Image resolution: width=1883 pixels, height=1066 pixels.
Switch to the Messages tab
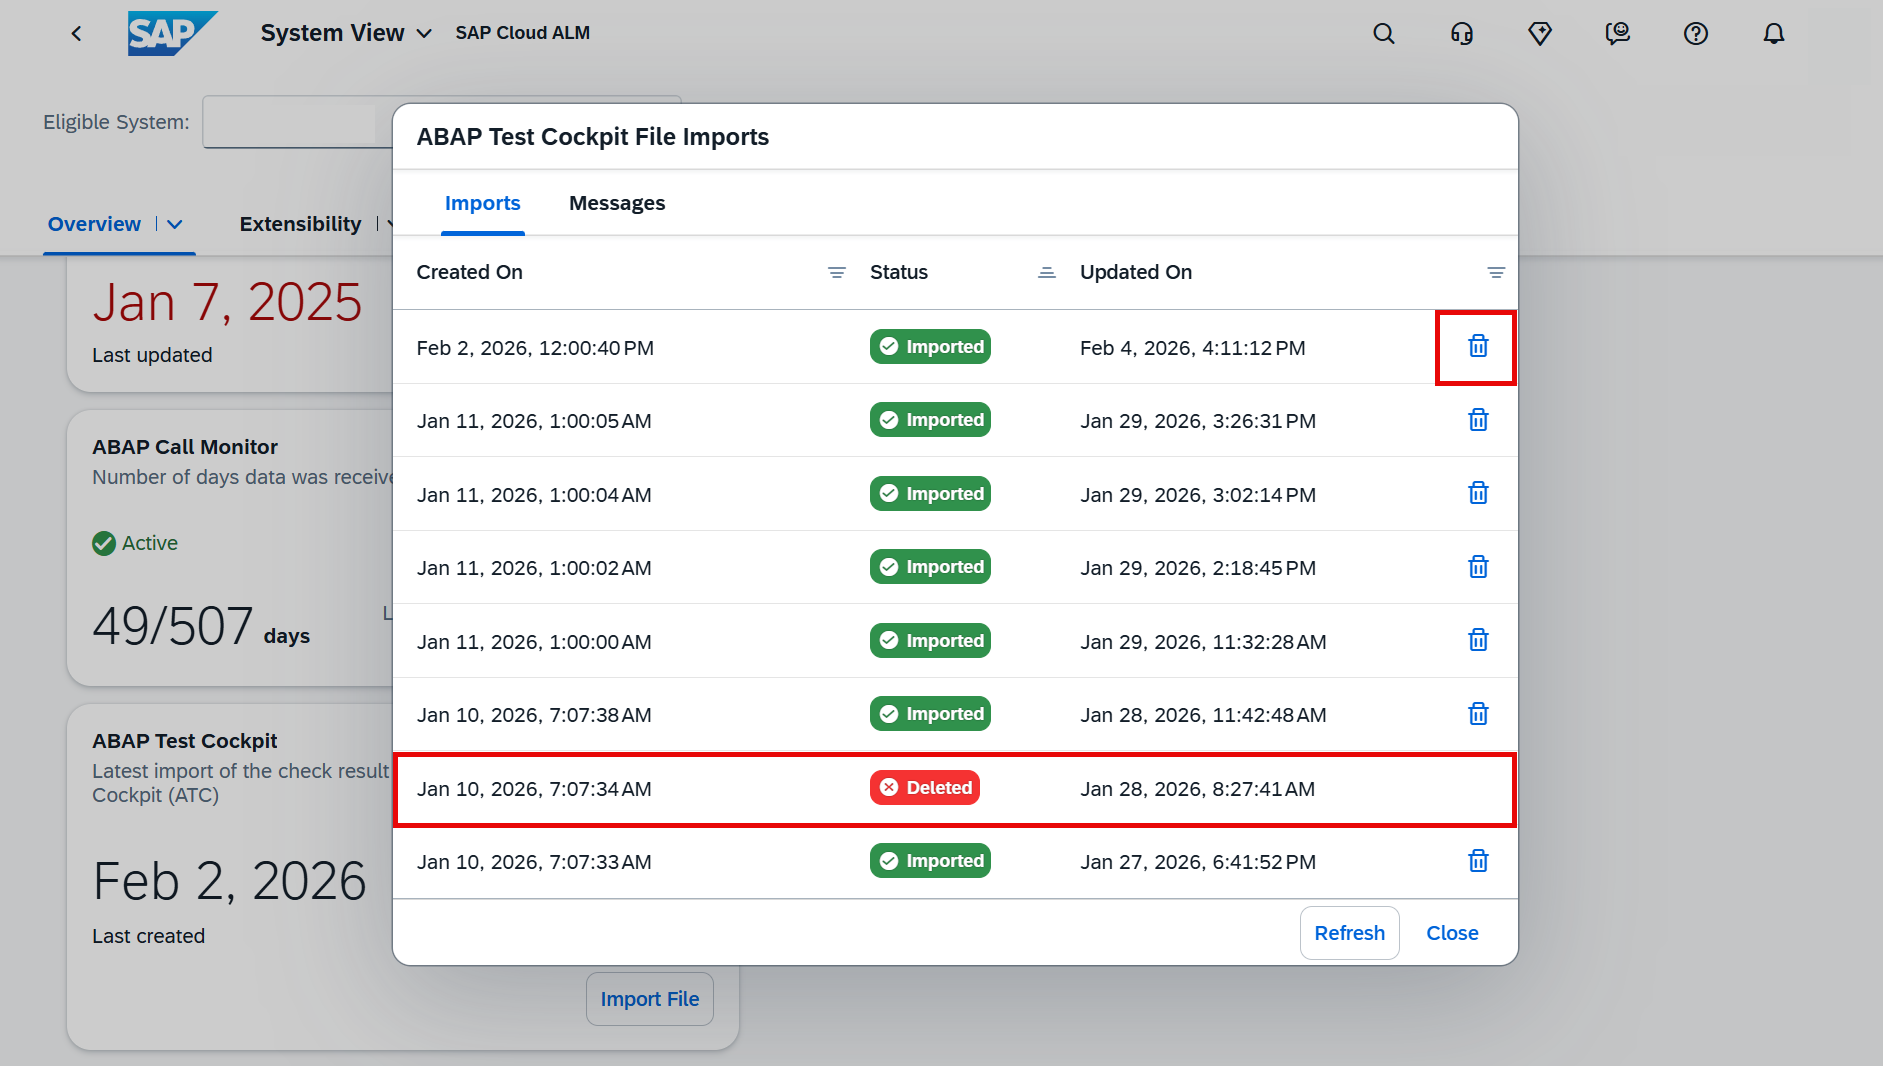point(616,203)
